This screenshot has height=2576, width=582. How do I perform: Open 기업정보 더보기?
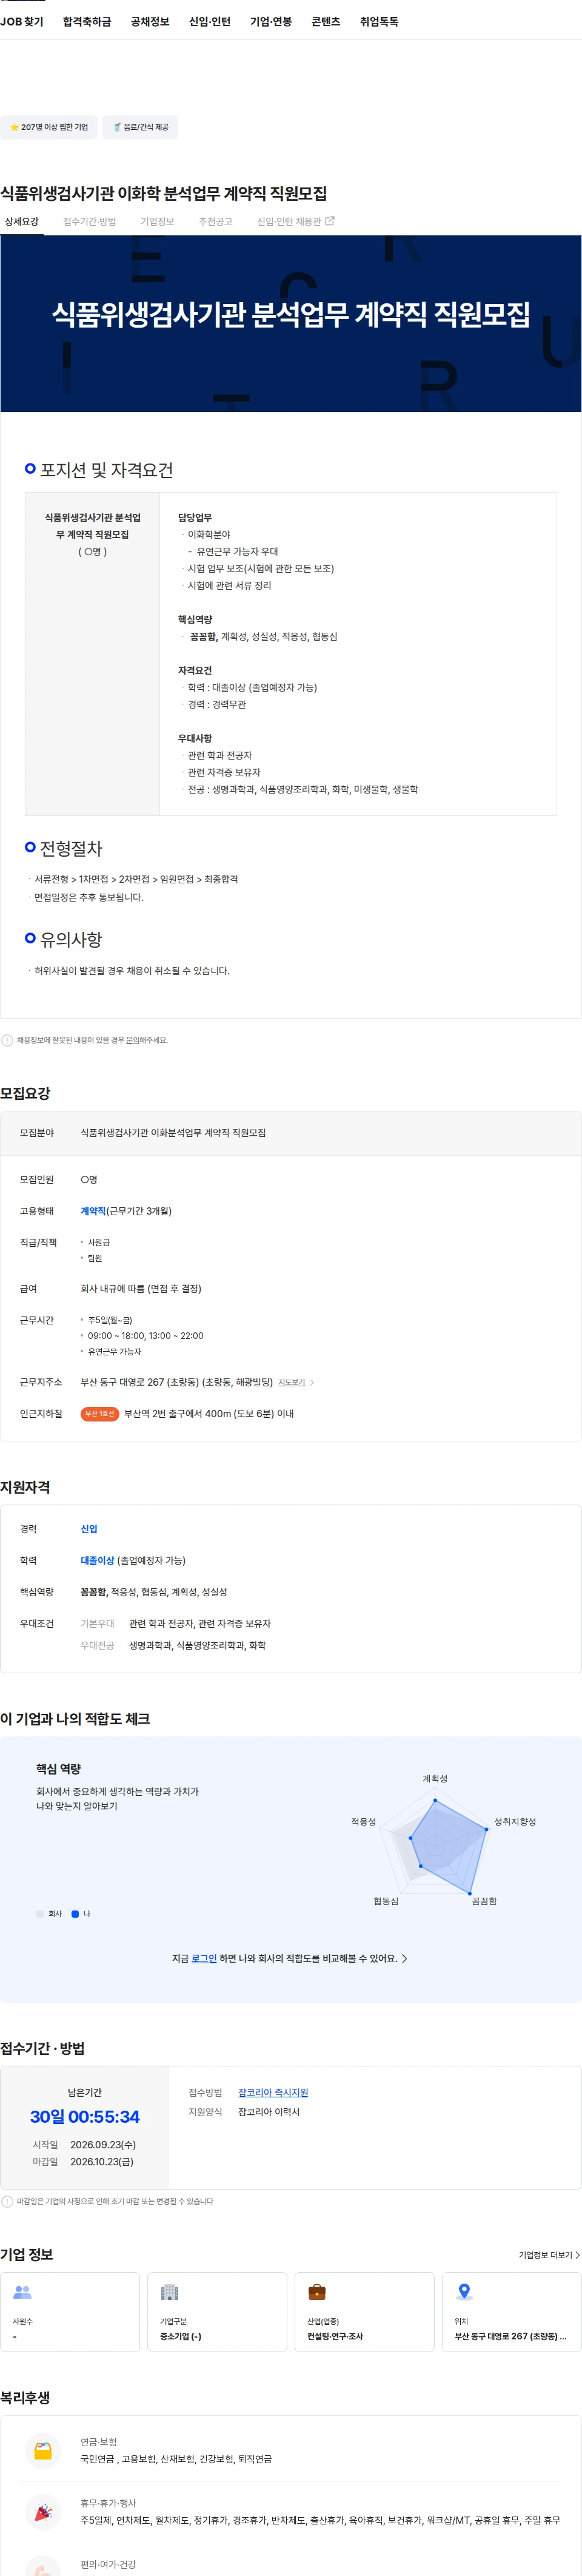tap(549, 2254)
